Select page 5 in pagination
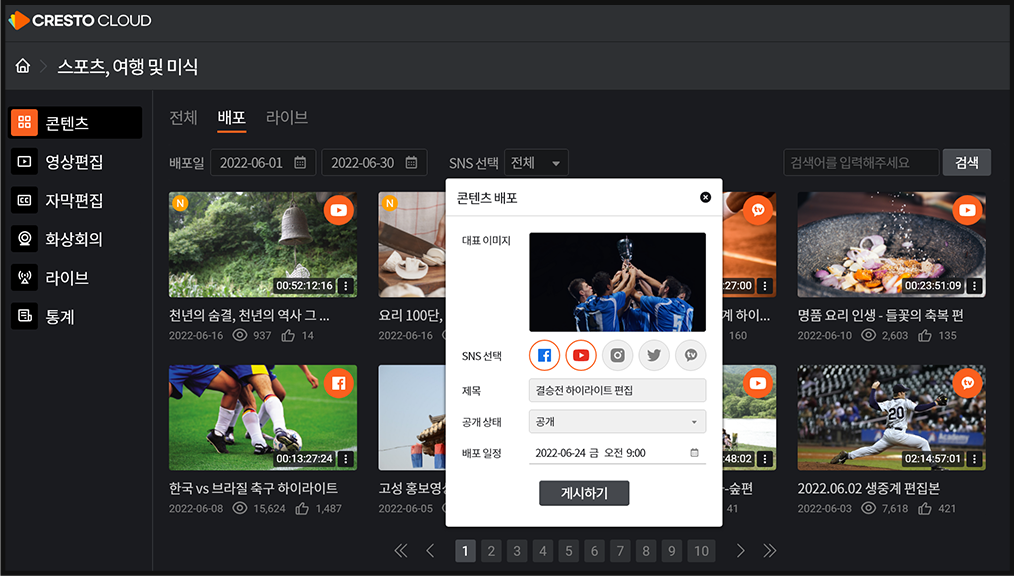 pos(568,551)
